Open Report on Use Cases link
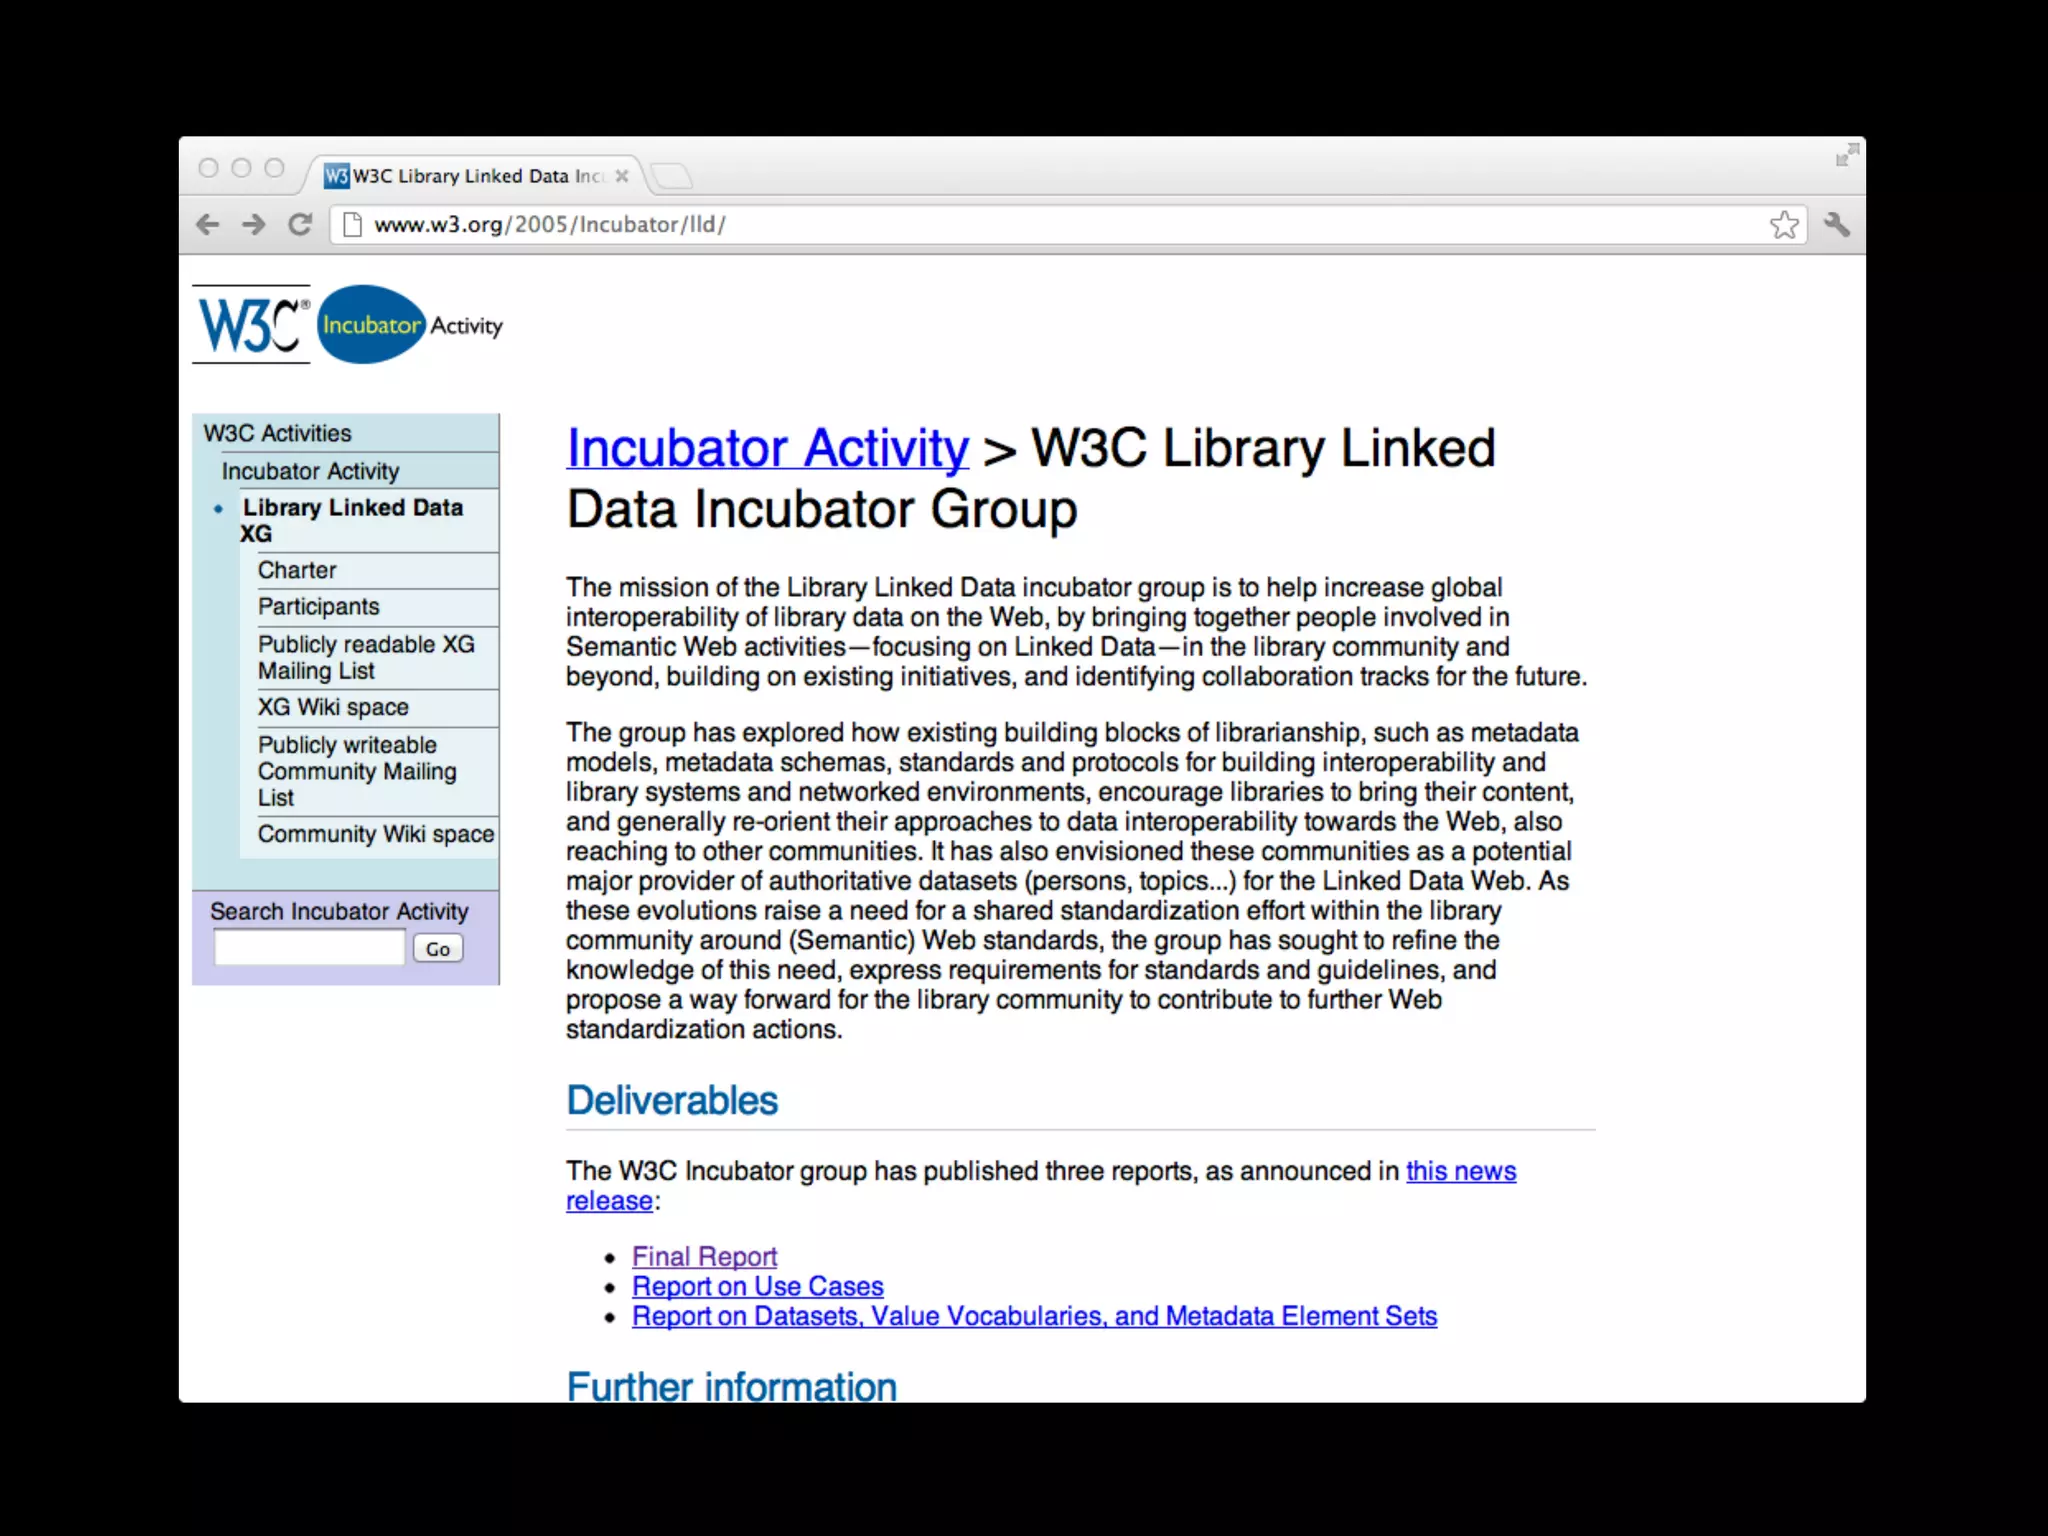Screen dimensions: 2048x1536 tap(757, 1286)
